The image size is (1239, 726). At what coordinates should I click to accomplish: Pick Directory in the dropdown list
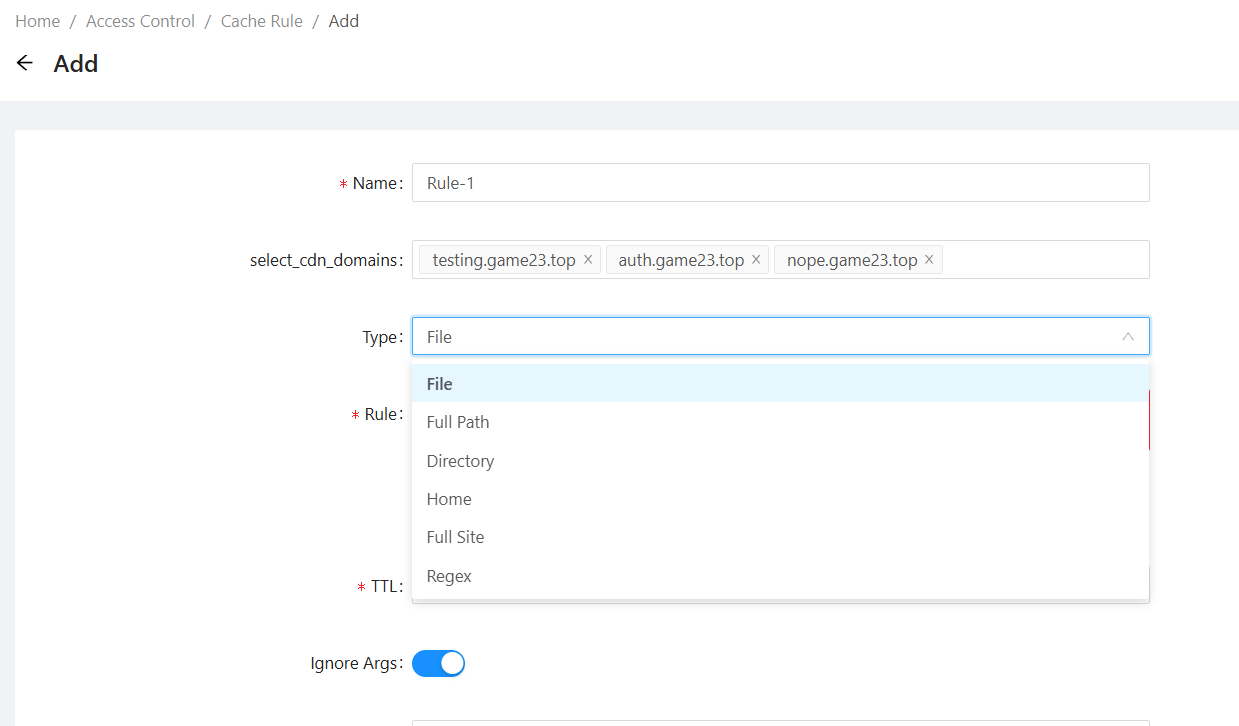tap(460, 461)
